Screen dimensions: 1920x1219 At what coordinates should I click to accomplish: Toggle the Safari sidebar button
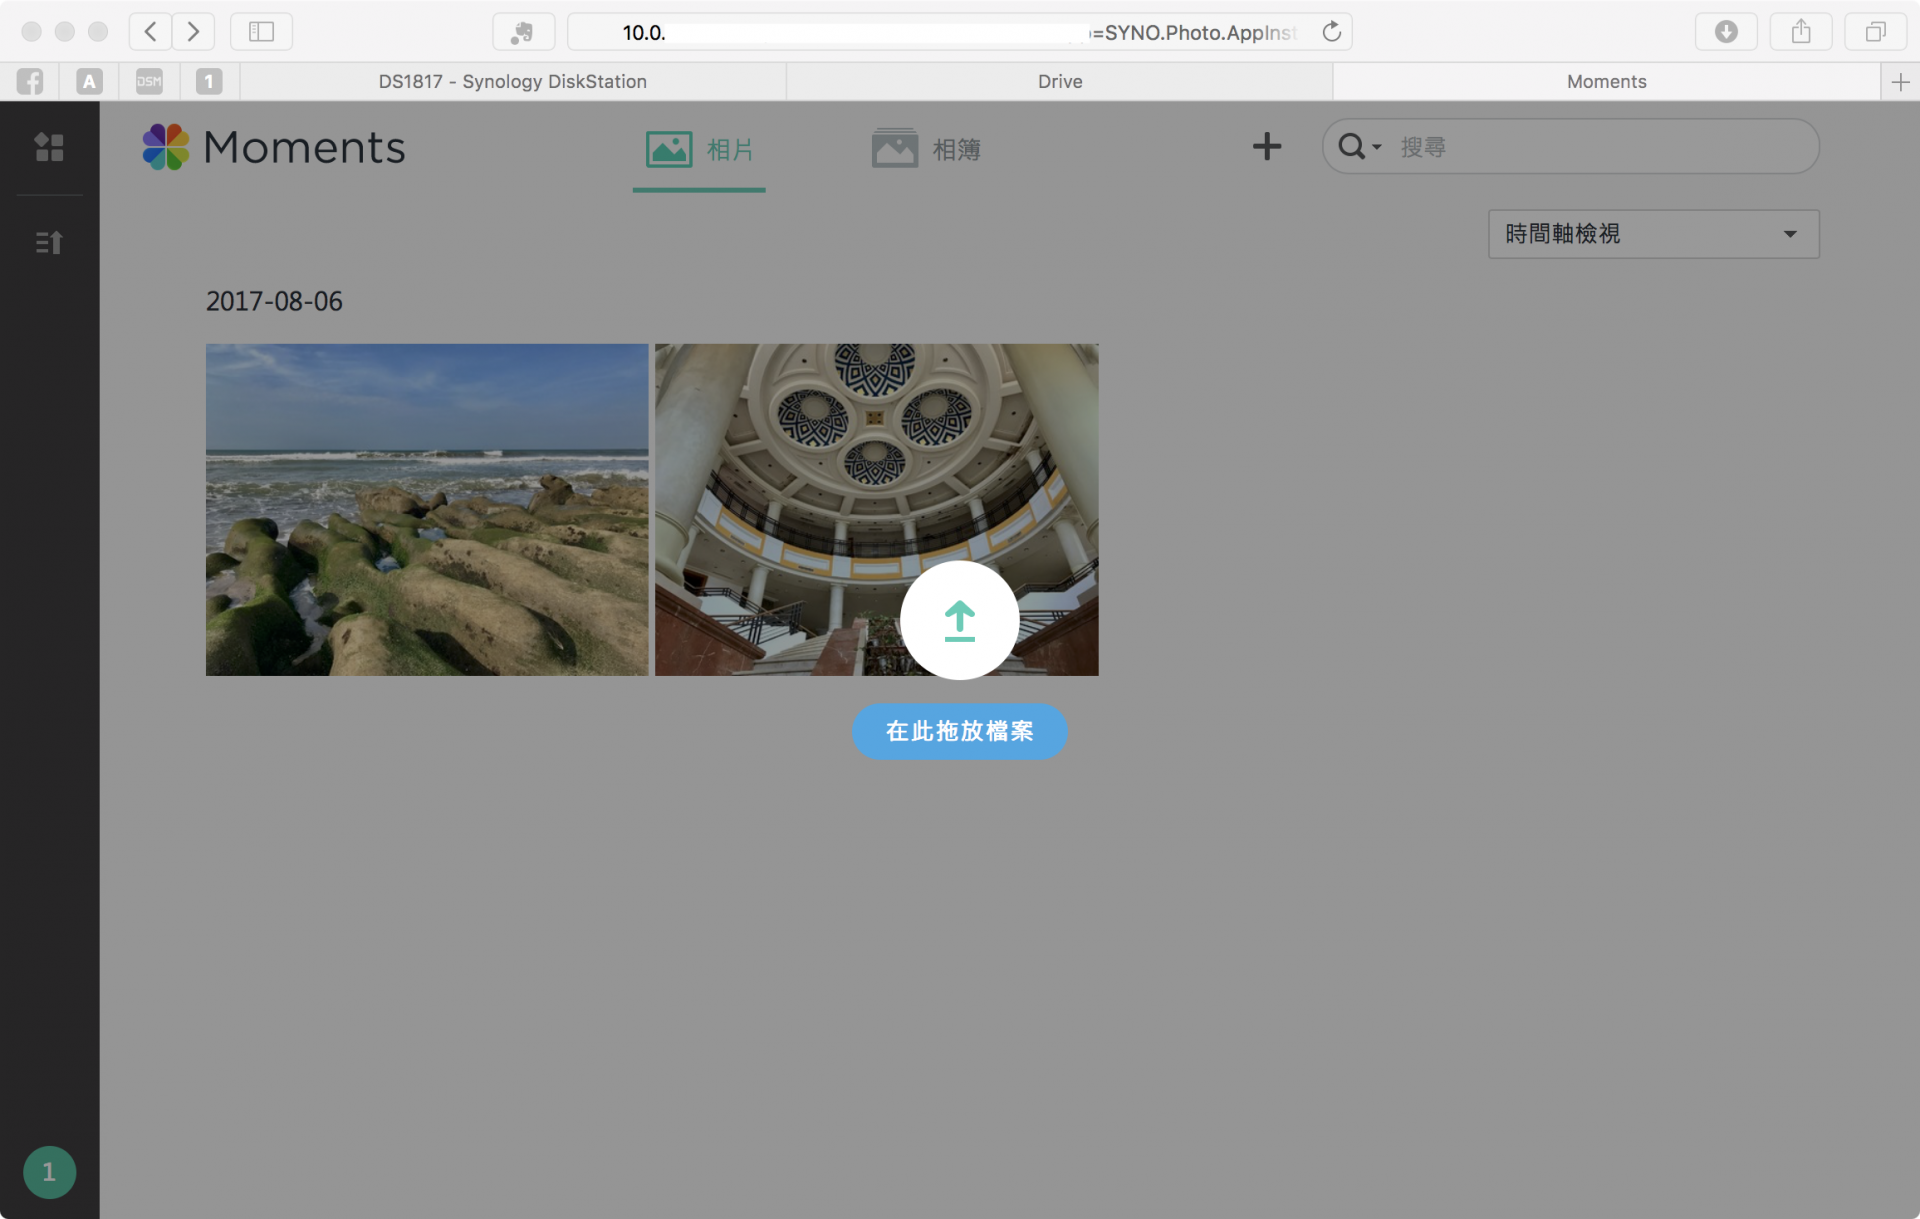261,32
